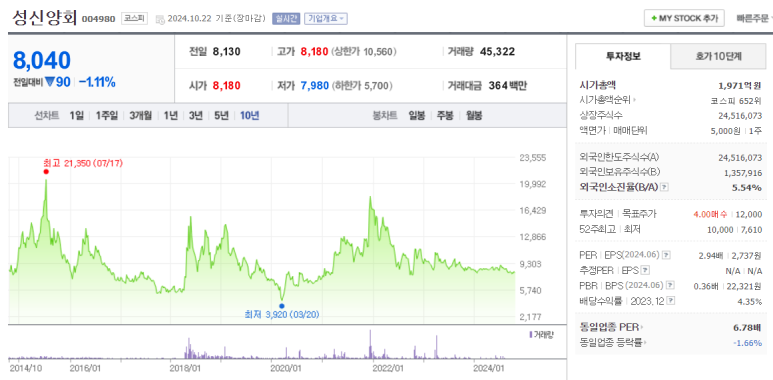This screenshot has width=773, height=380.
Task: Click the help icon beside 배당수익률 2023.12
Action: (x=671, y=301)
